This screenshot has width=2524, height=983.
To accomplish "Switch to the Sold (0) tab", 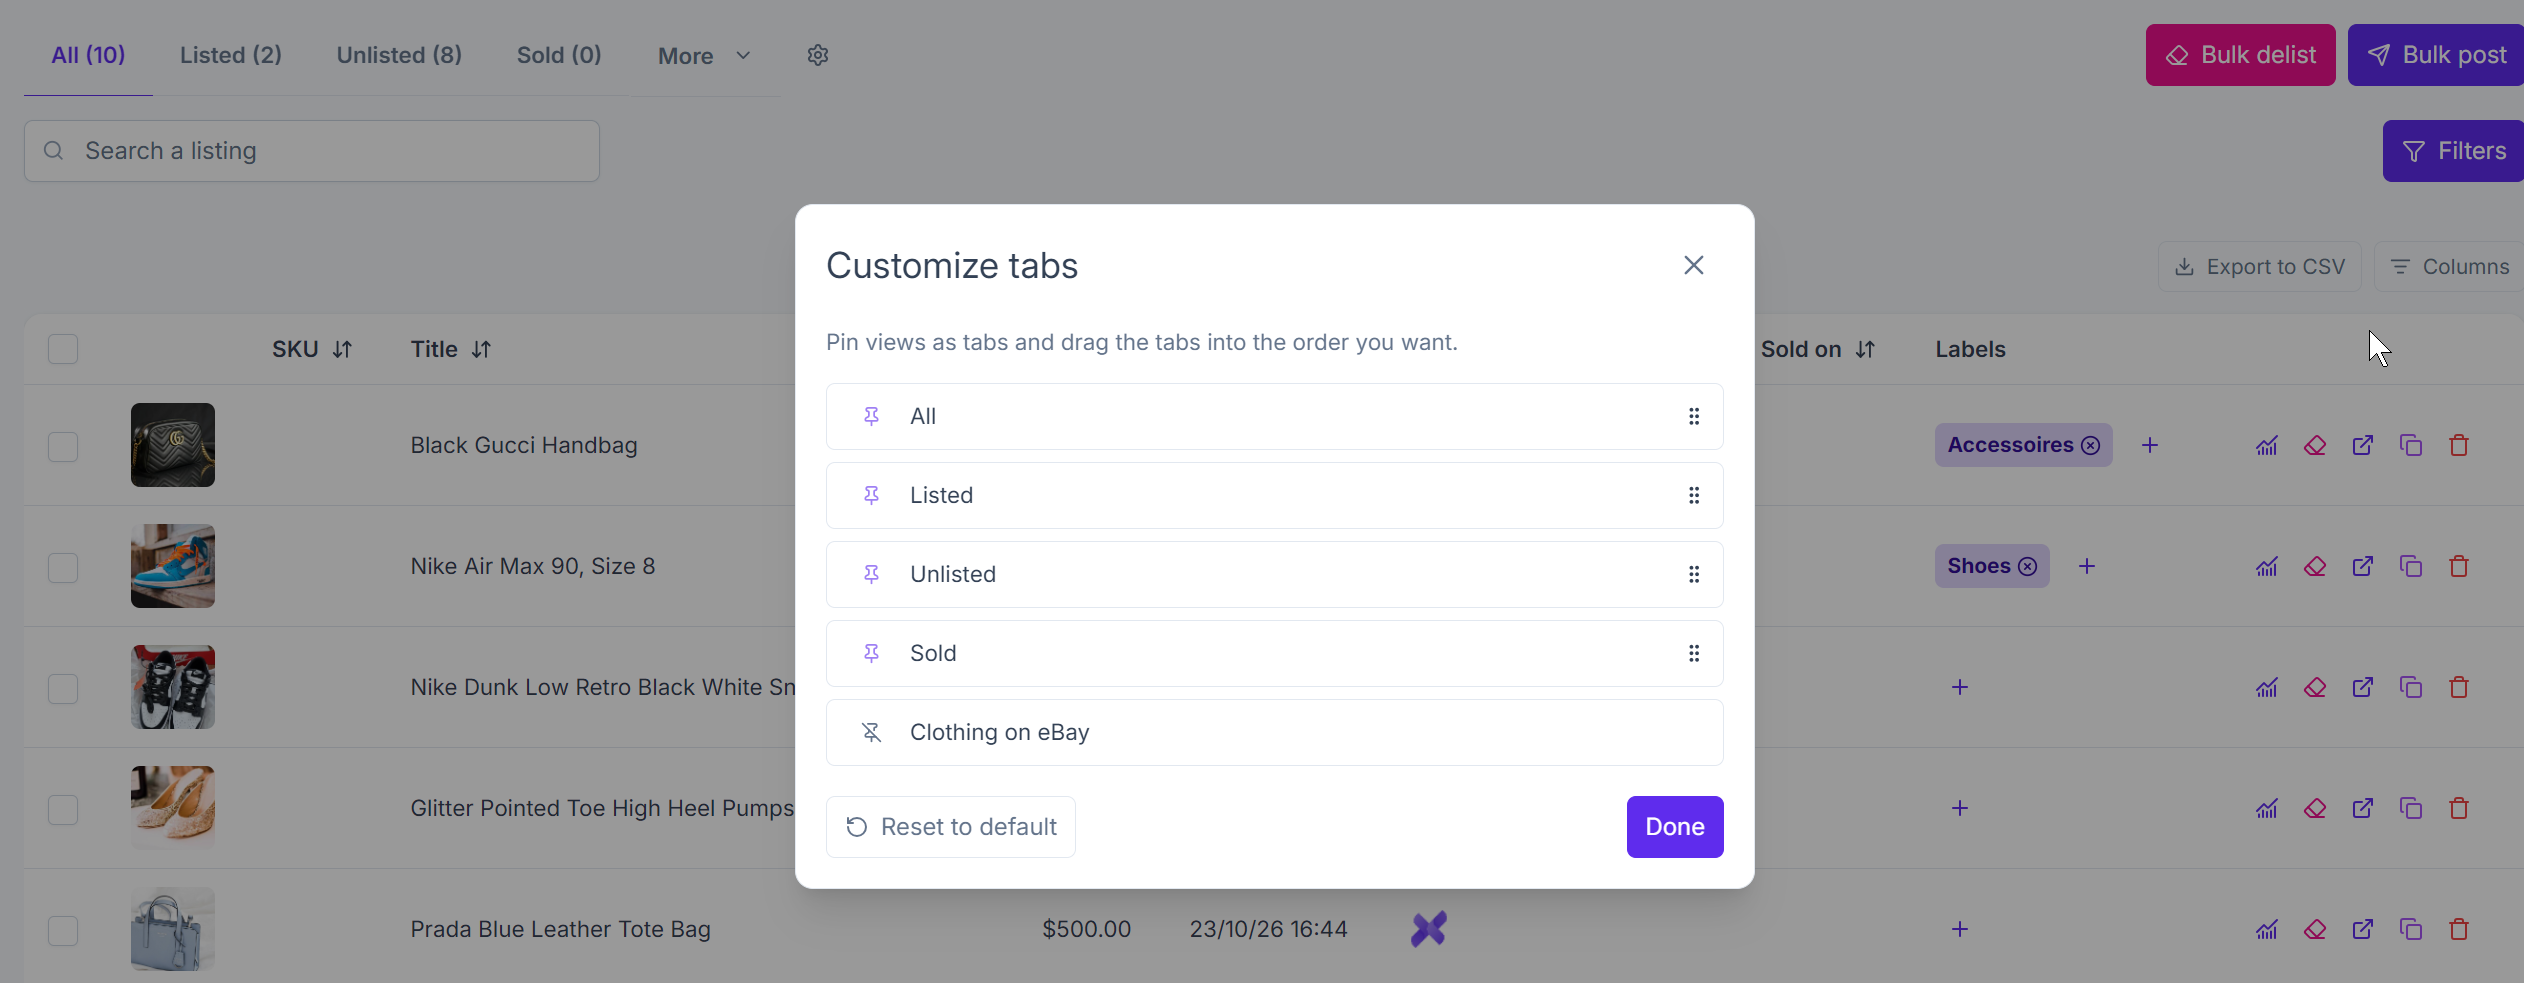I will [559, 55].
